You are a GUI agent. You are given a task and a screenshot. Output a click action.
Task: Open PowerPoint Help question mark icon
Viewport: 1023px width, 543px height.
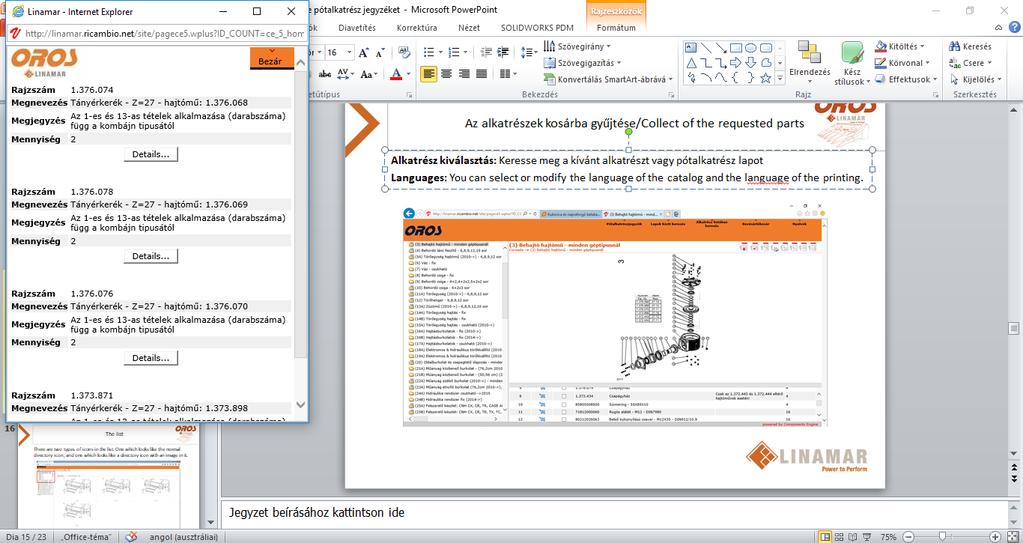coord(1014,27)
